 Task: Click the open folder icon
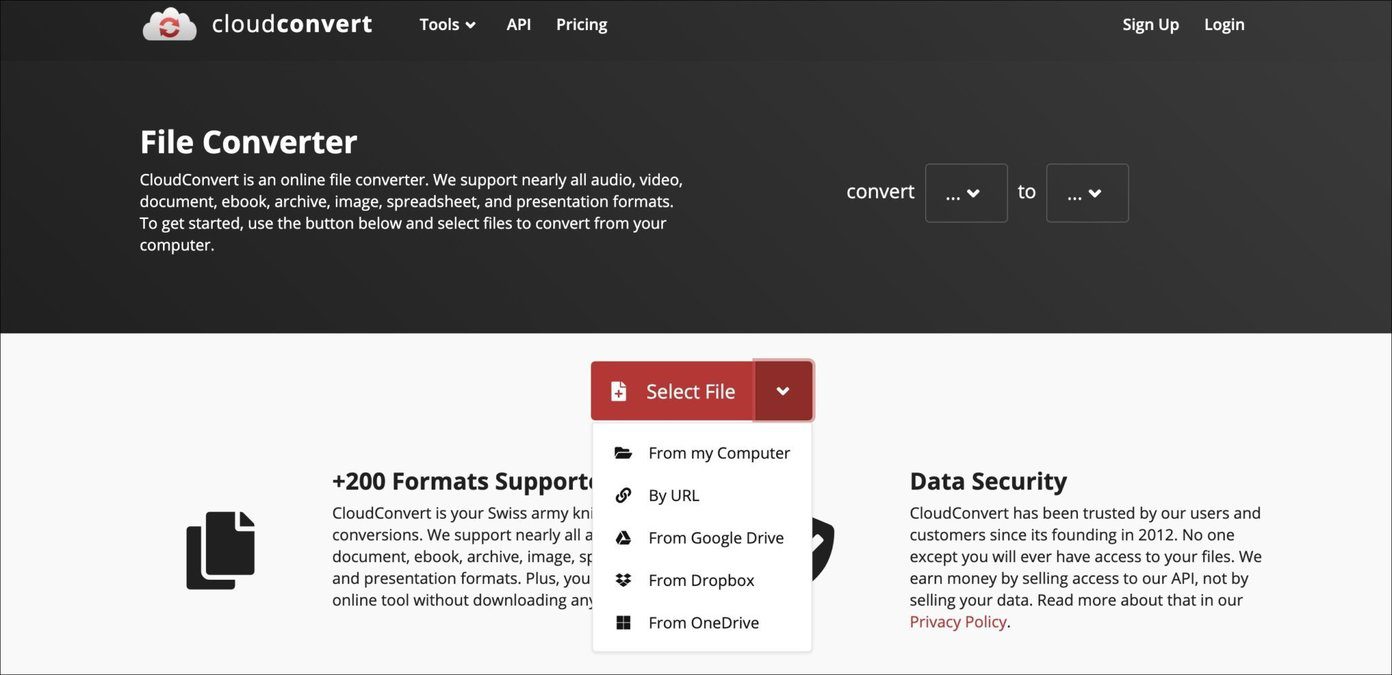point(623,453)
